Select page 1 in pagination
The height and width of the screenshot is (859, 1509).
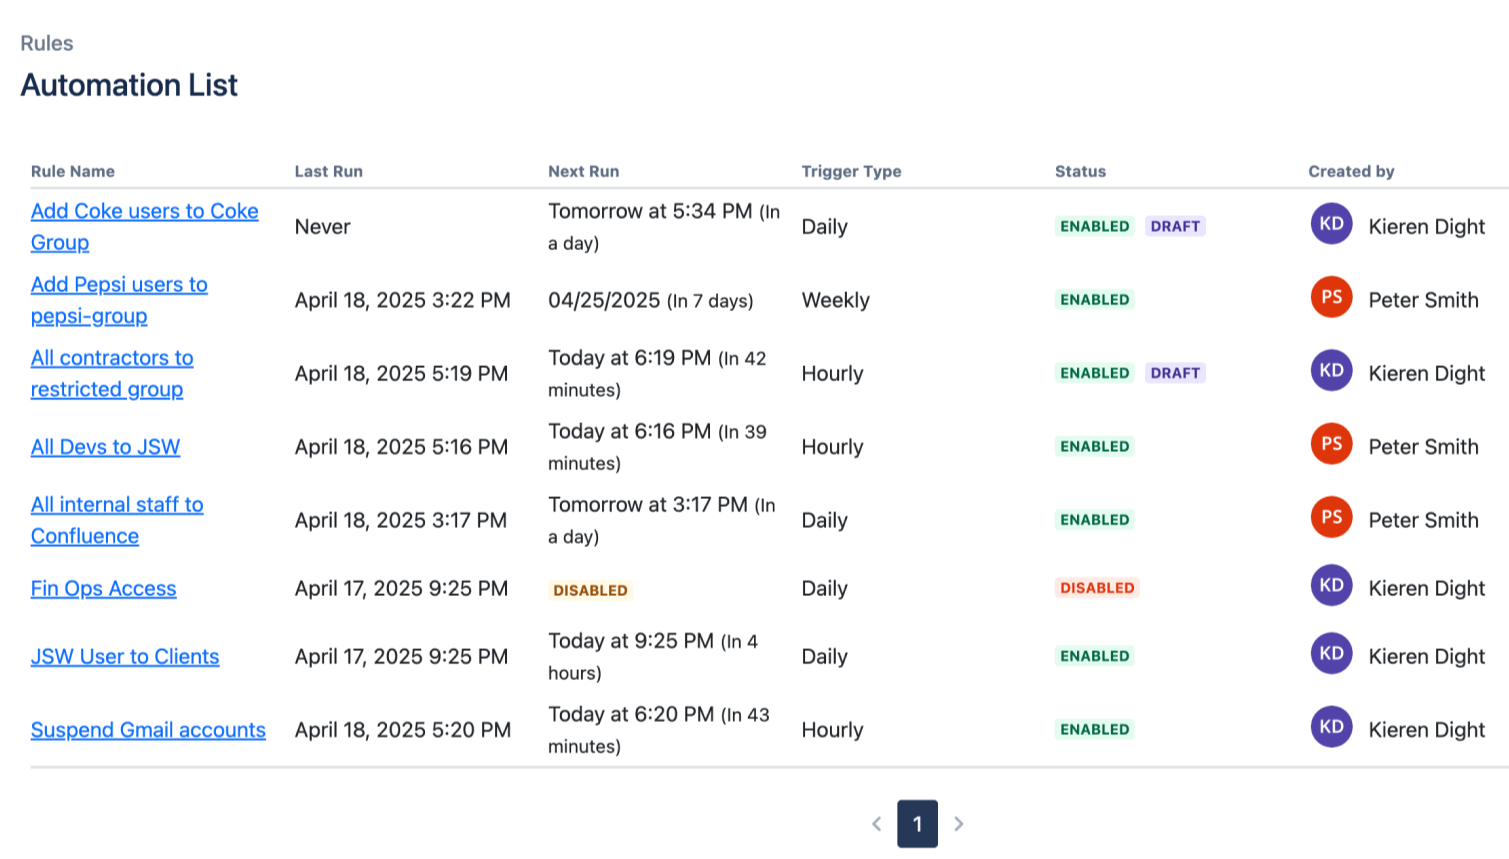(917, 824)
